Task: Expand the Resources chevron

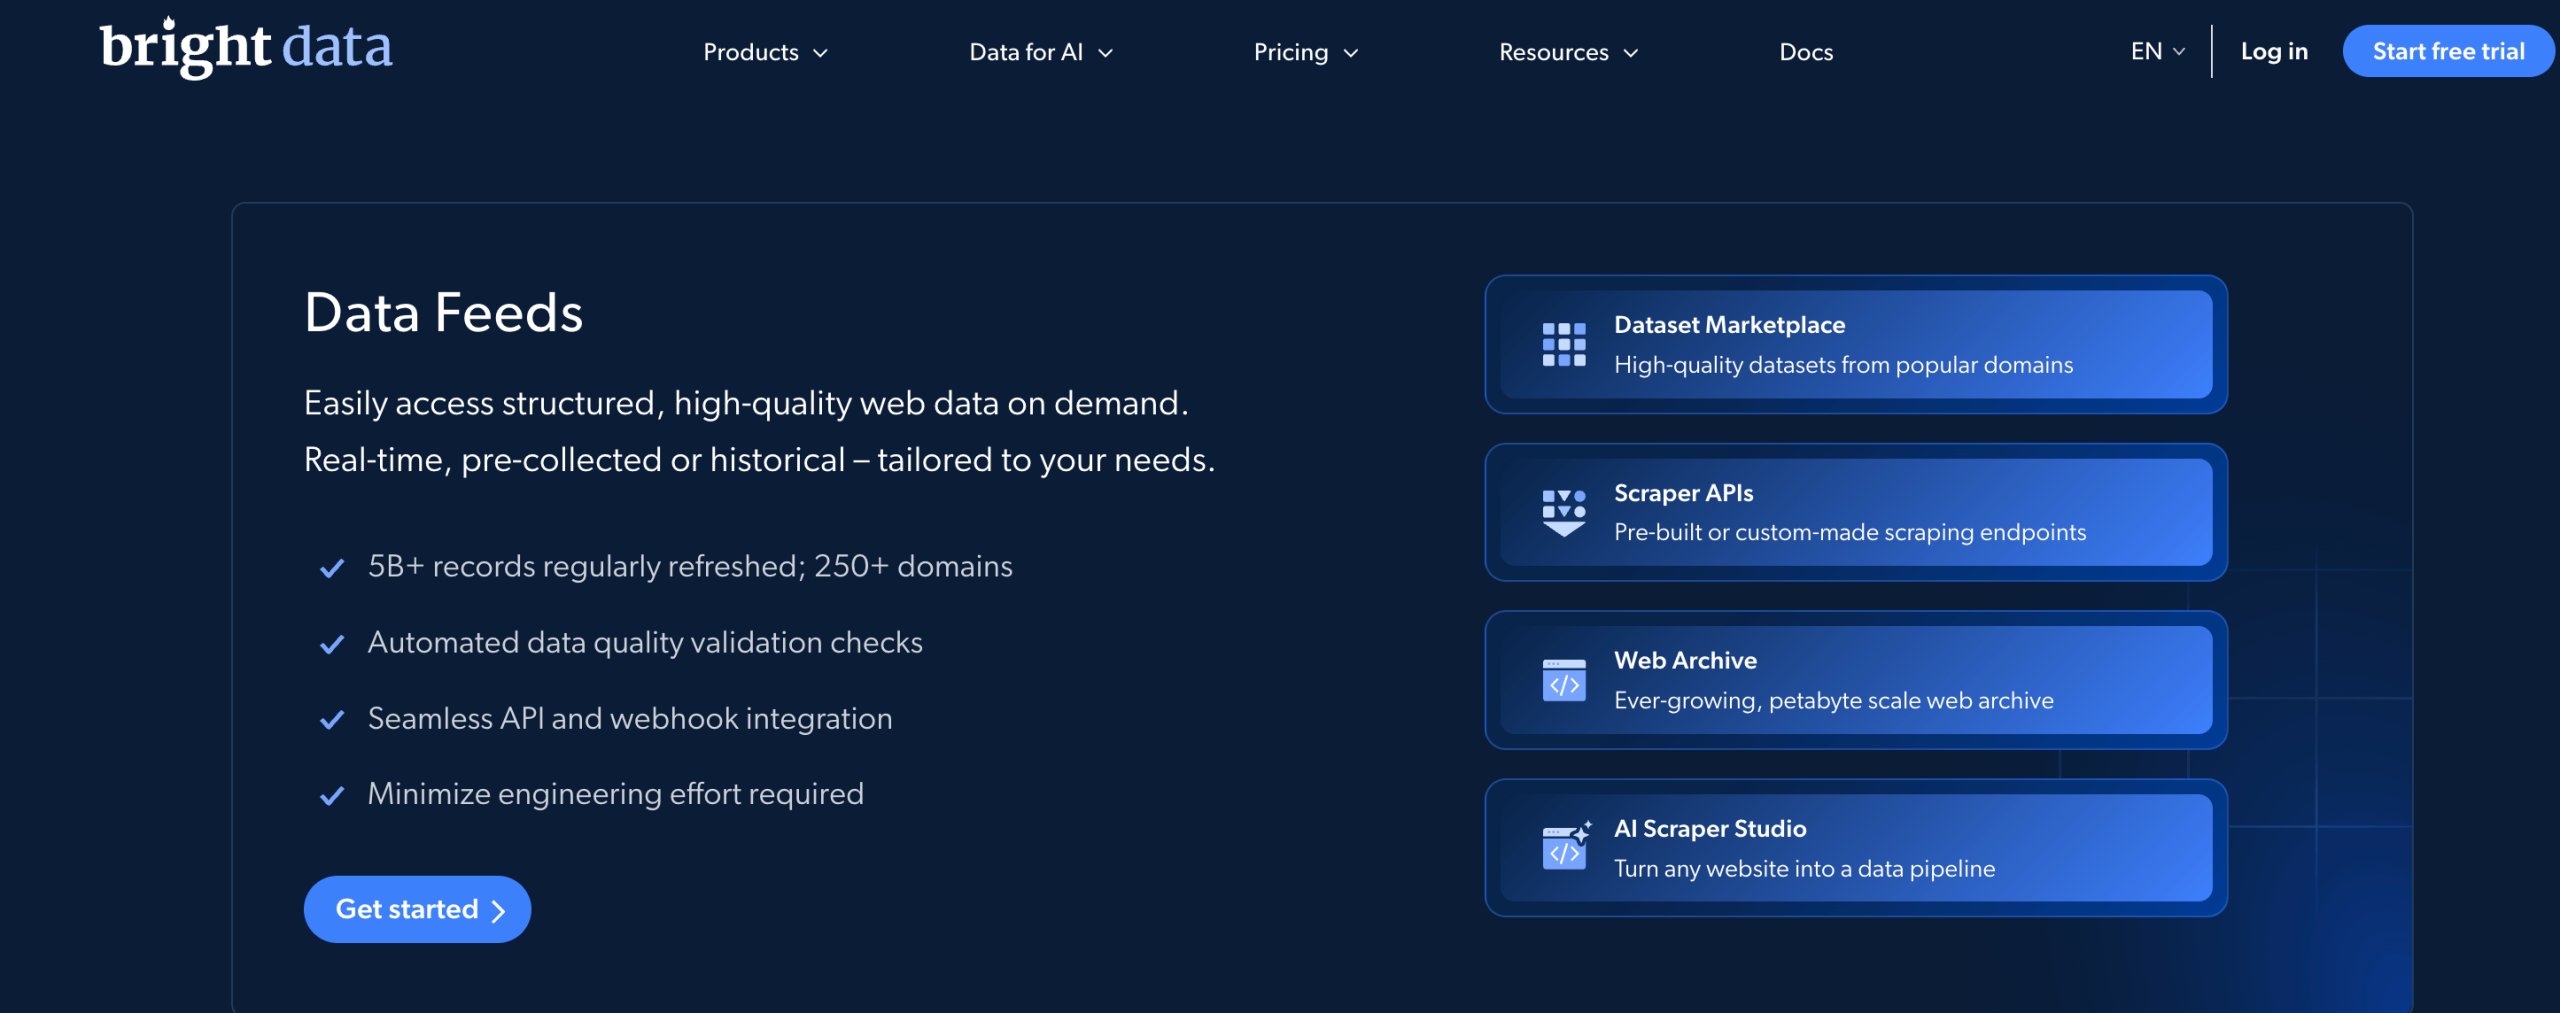Action: (1631, 53)
